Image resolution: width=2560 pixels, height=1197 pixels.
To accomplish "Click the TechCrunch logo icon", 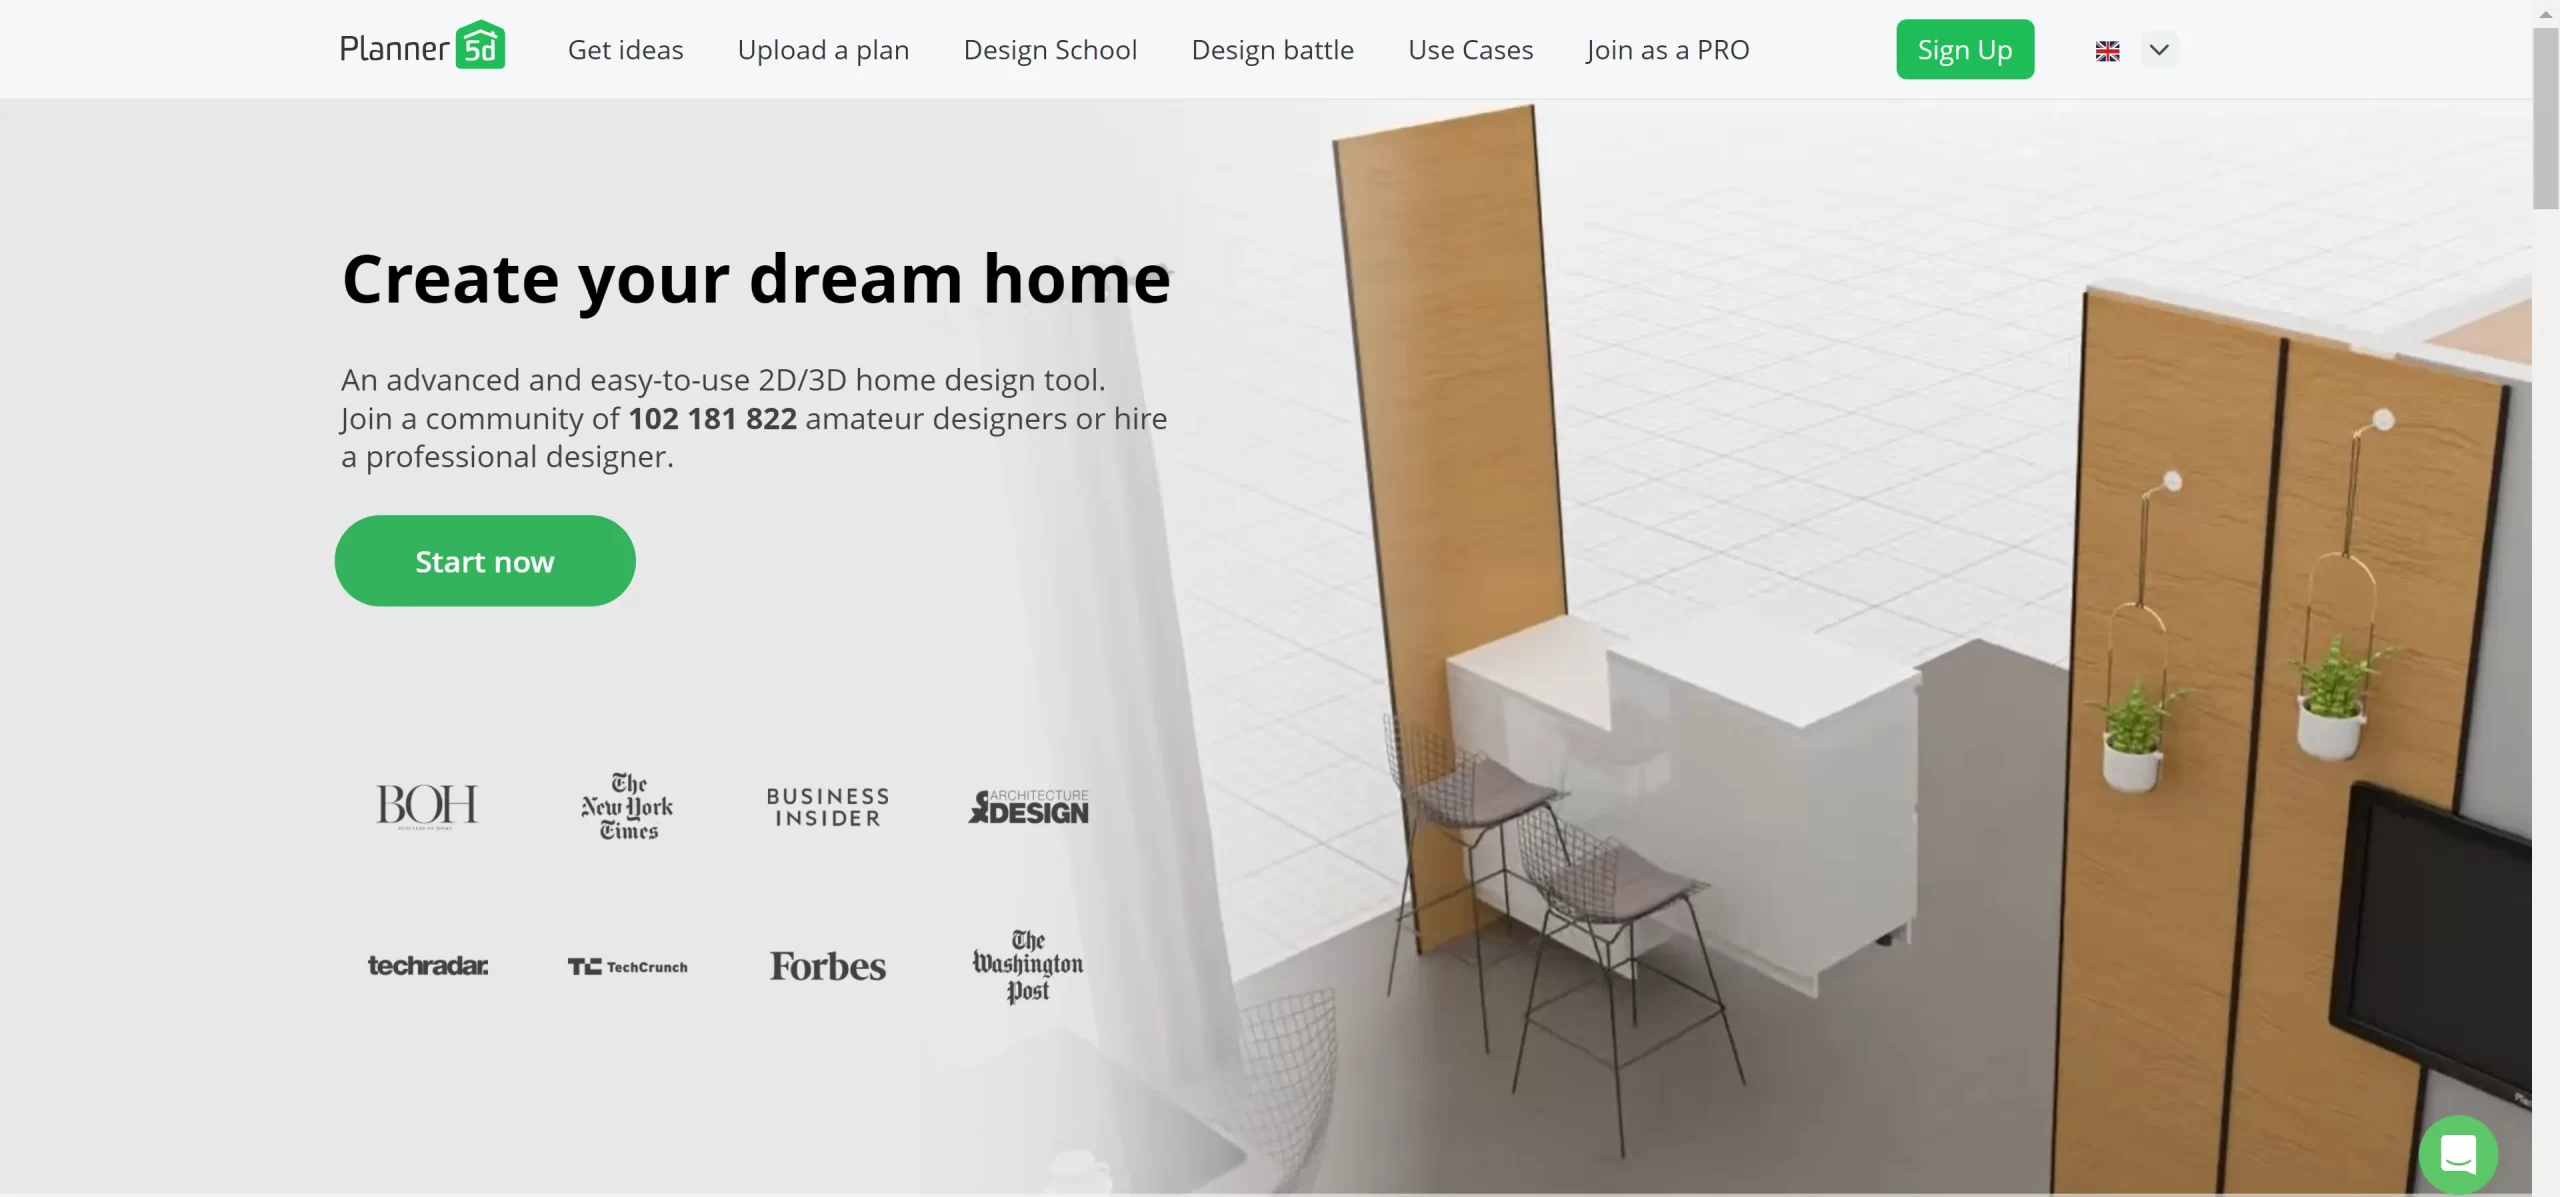I will (627, 963).
